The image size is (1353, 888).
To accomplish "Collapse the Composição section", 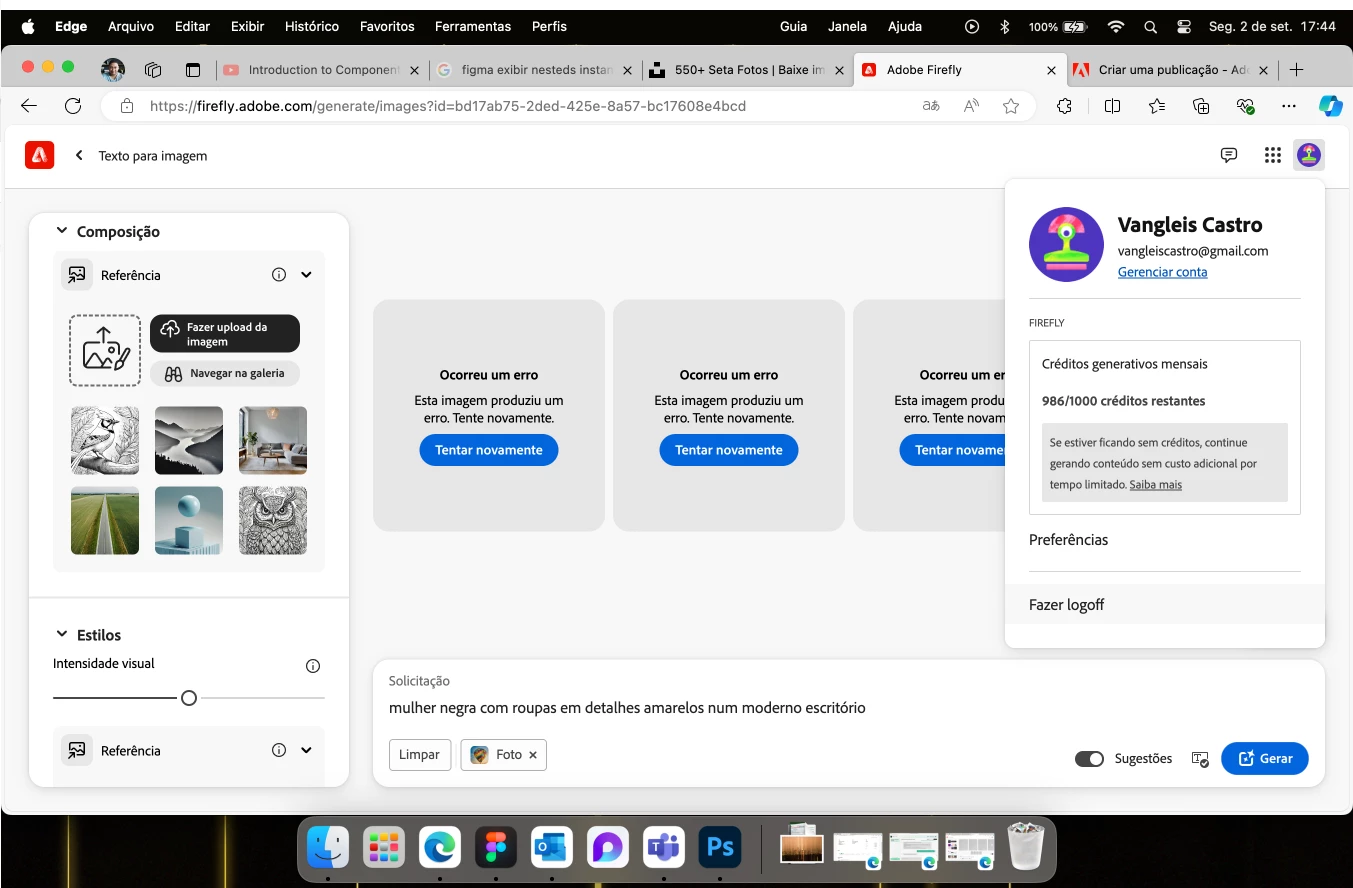I will (x=62, y=231).
